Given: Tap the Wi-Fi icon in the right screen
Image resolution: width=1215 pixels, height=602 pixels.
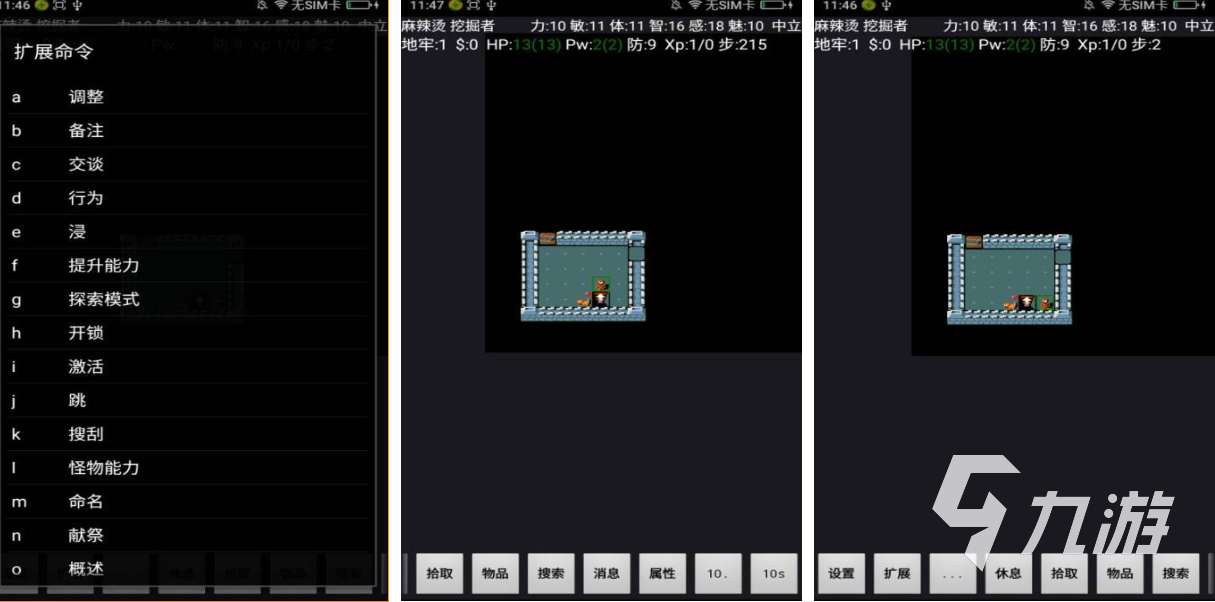Looking at the screenshot, I should click(x=1108, y=6).
